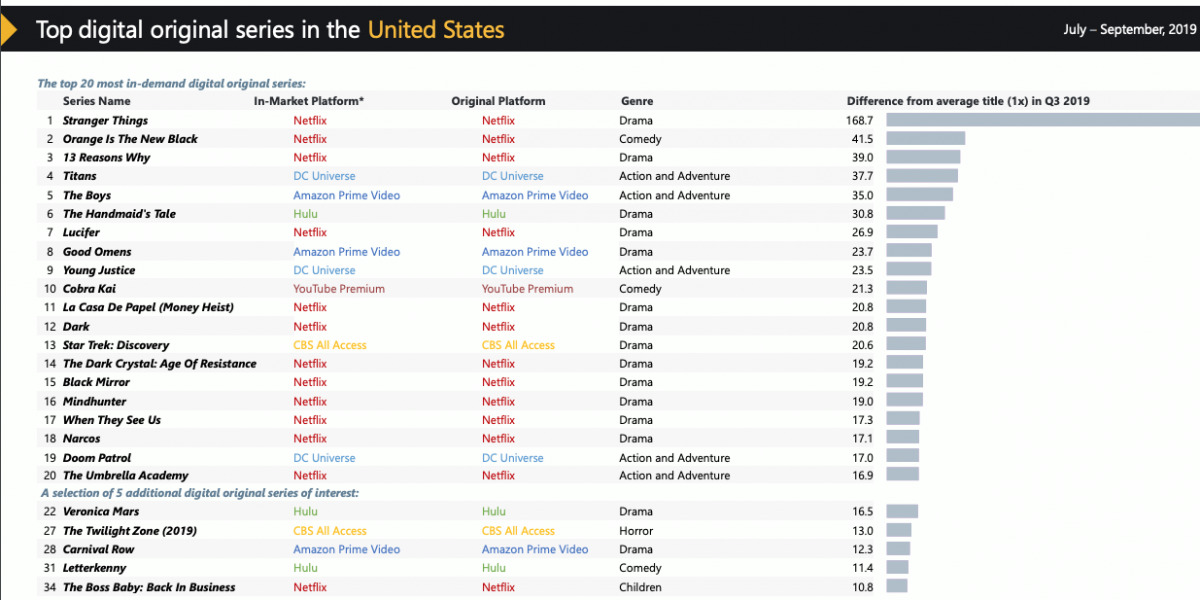Click the Original Platform column header
Image resolution: width=1200 pixels, height=600 pixels.
498,101
